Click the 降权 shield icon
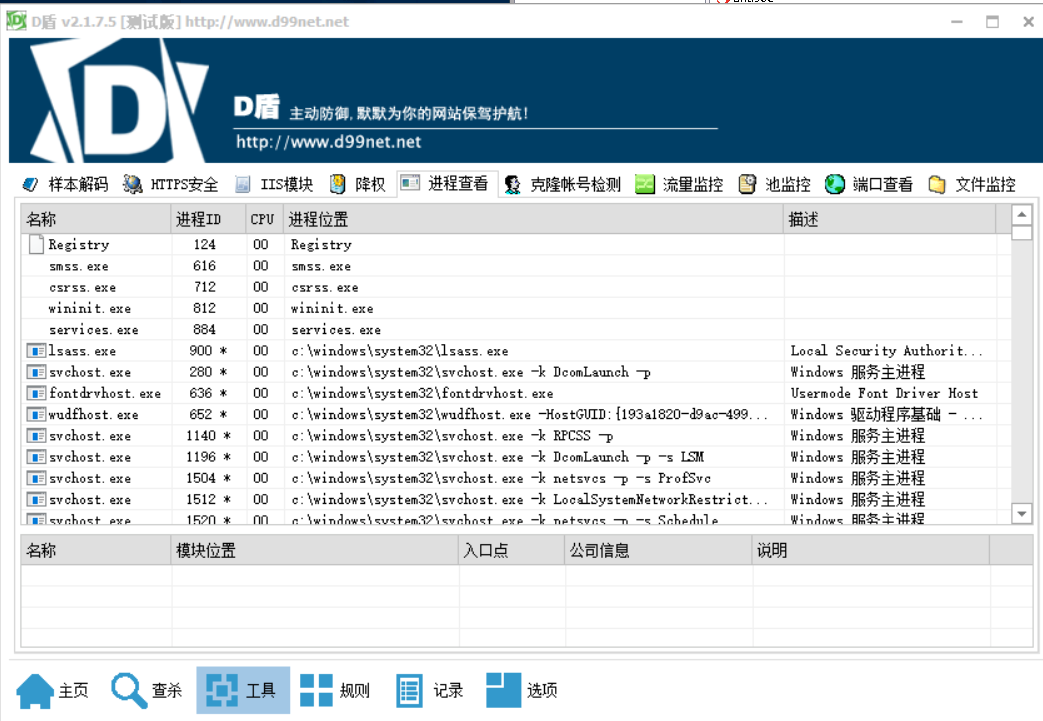Viewport: 1043px width, 721px height. click(x=338, y=184)
